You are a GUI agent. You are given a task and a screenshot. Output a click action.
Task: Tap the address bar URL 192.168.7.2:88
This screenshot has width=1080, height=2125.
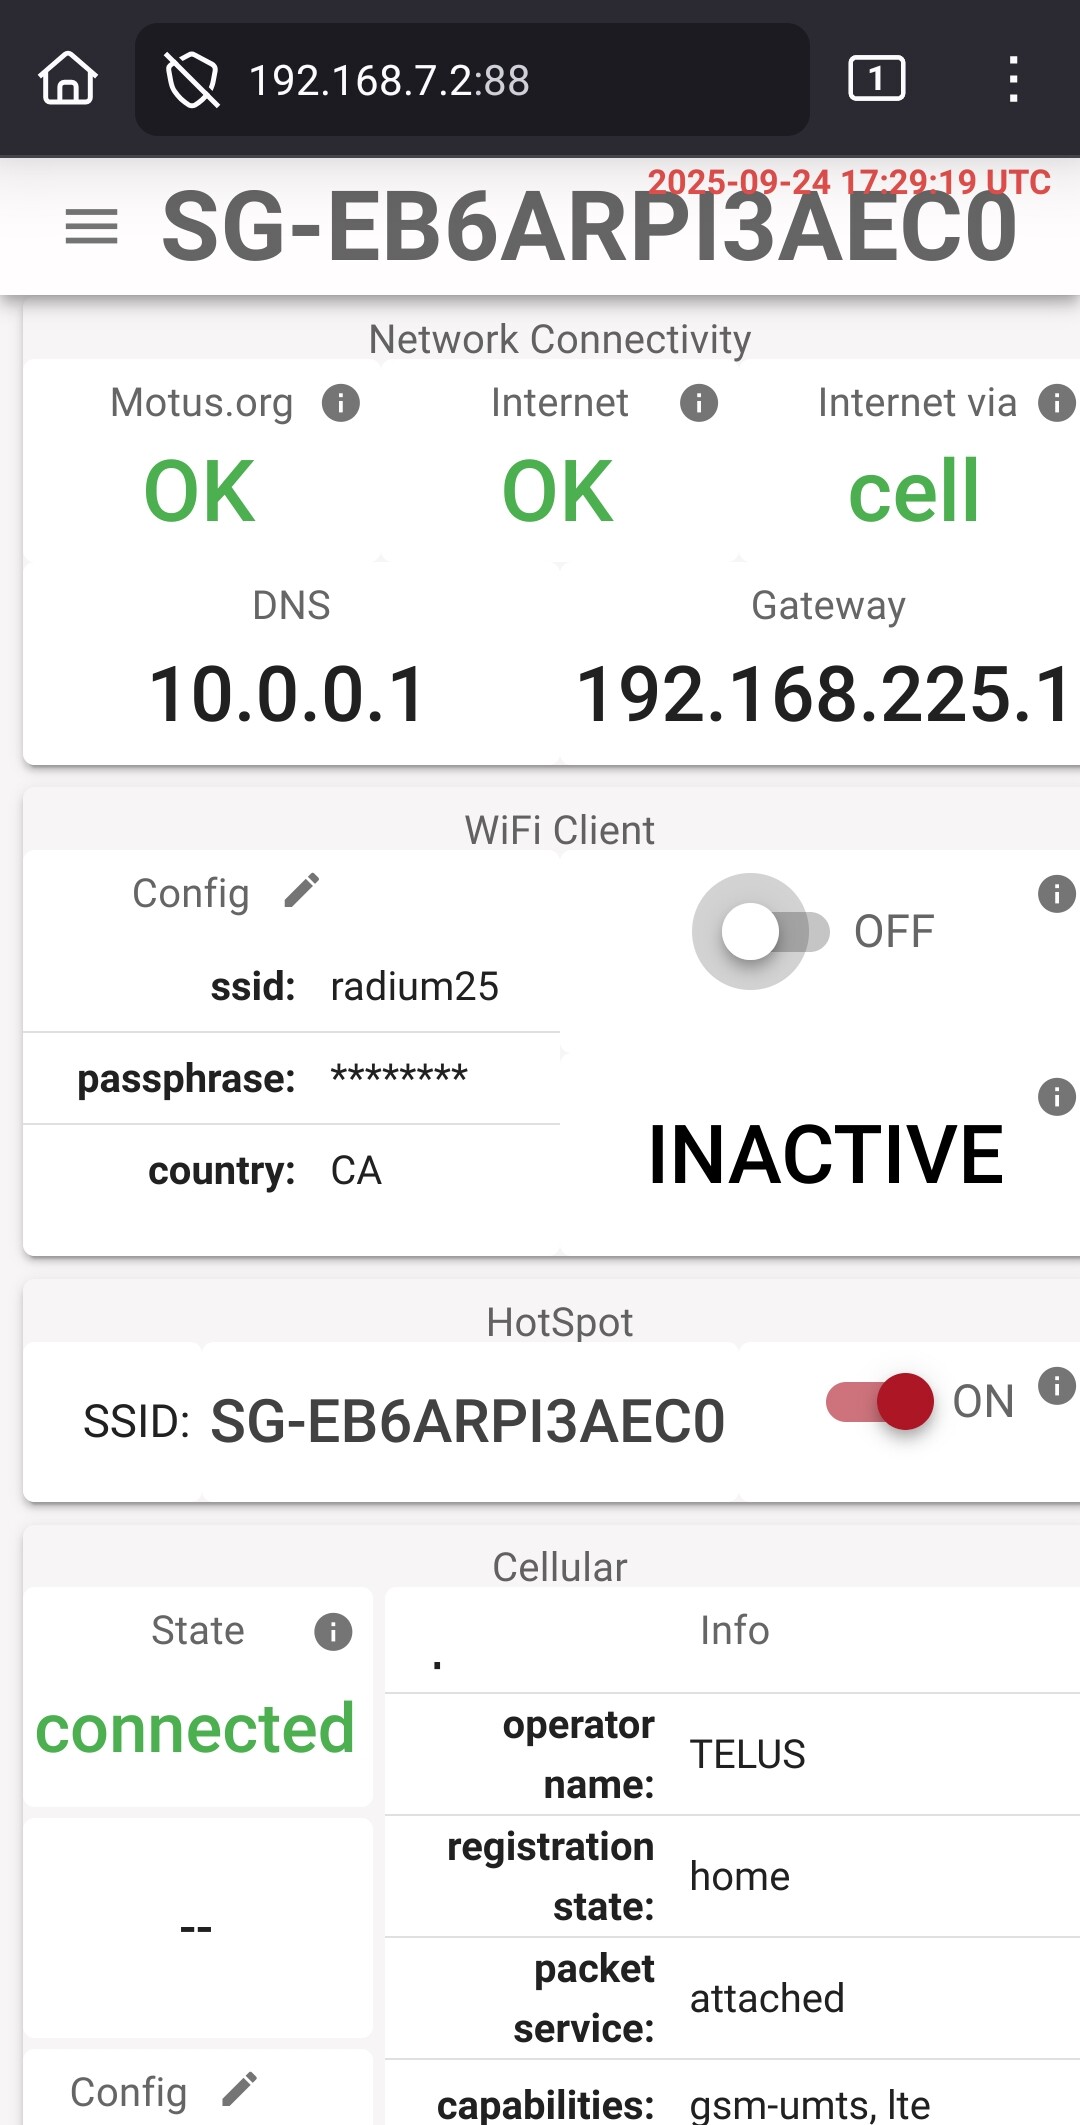[x=389, y=80]
